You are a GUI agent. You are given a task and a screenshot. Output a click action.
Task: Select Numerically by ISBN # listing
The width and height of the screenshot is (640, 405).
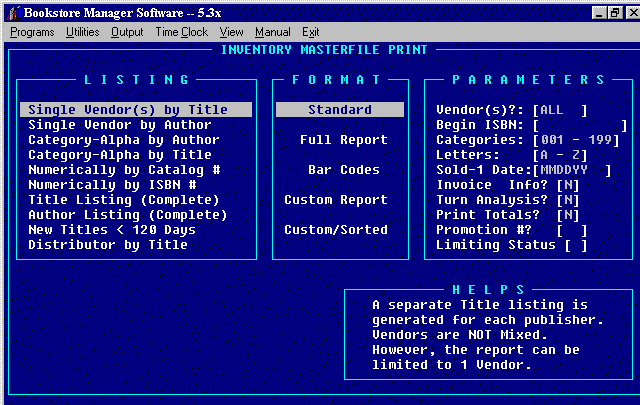point(112,185)
